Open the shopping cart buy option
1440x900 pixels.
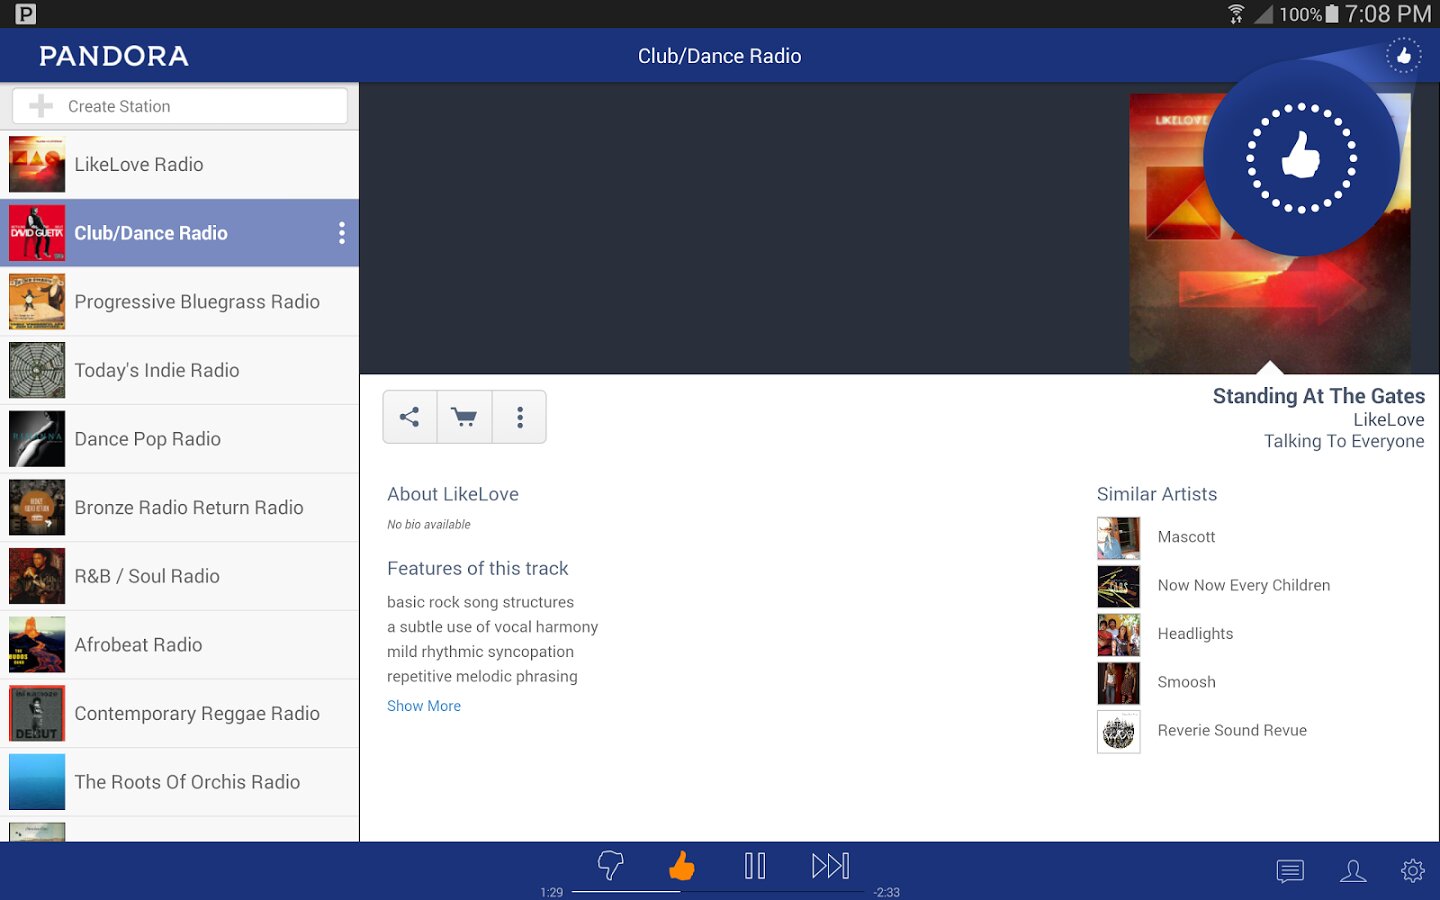click(464, 417)
